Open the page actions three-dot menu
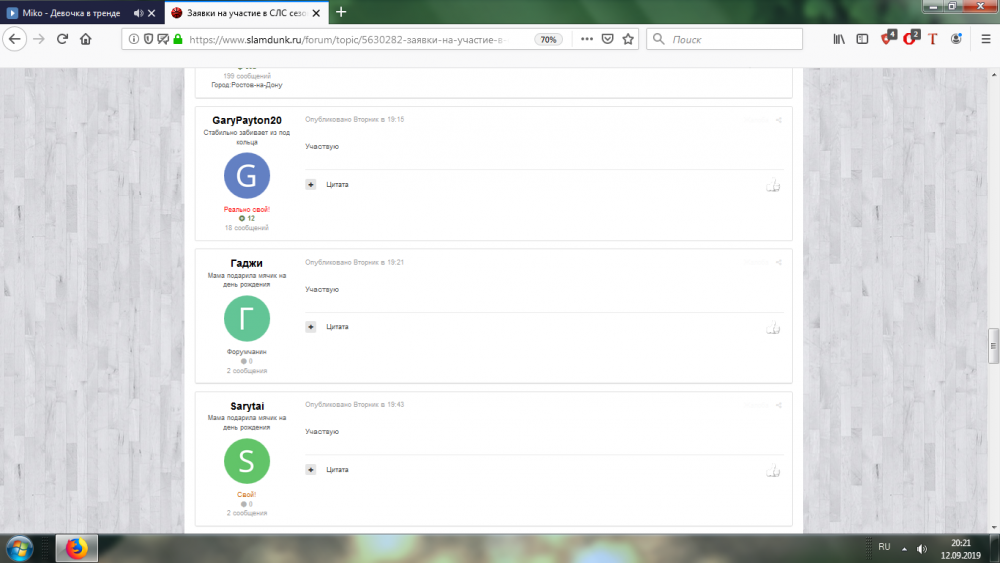 [585, 39]
